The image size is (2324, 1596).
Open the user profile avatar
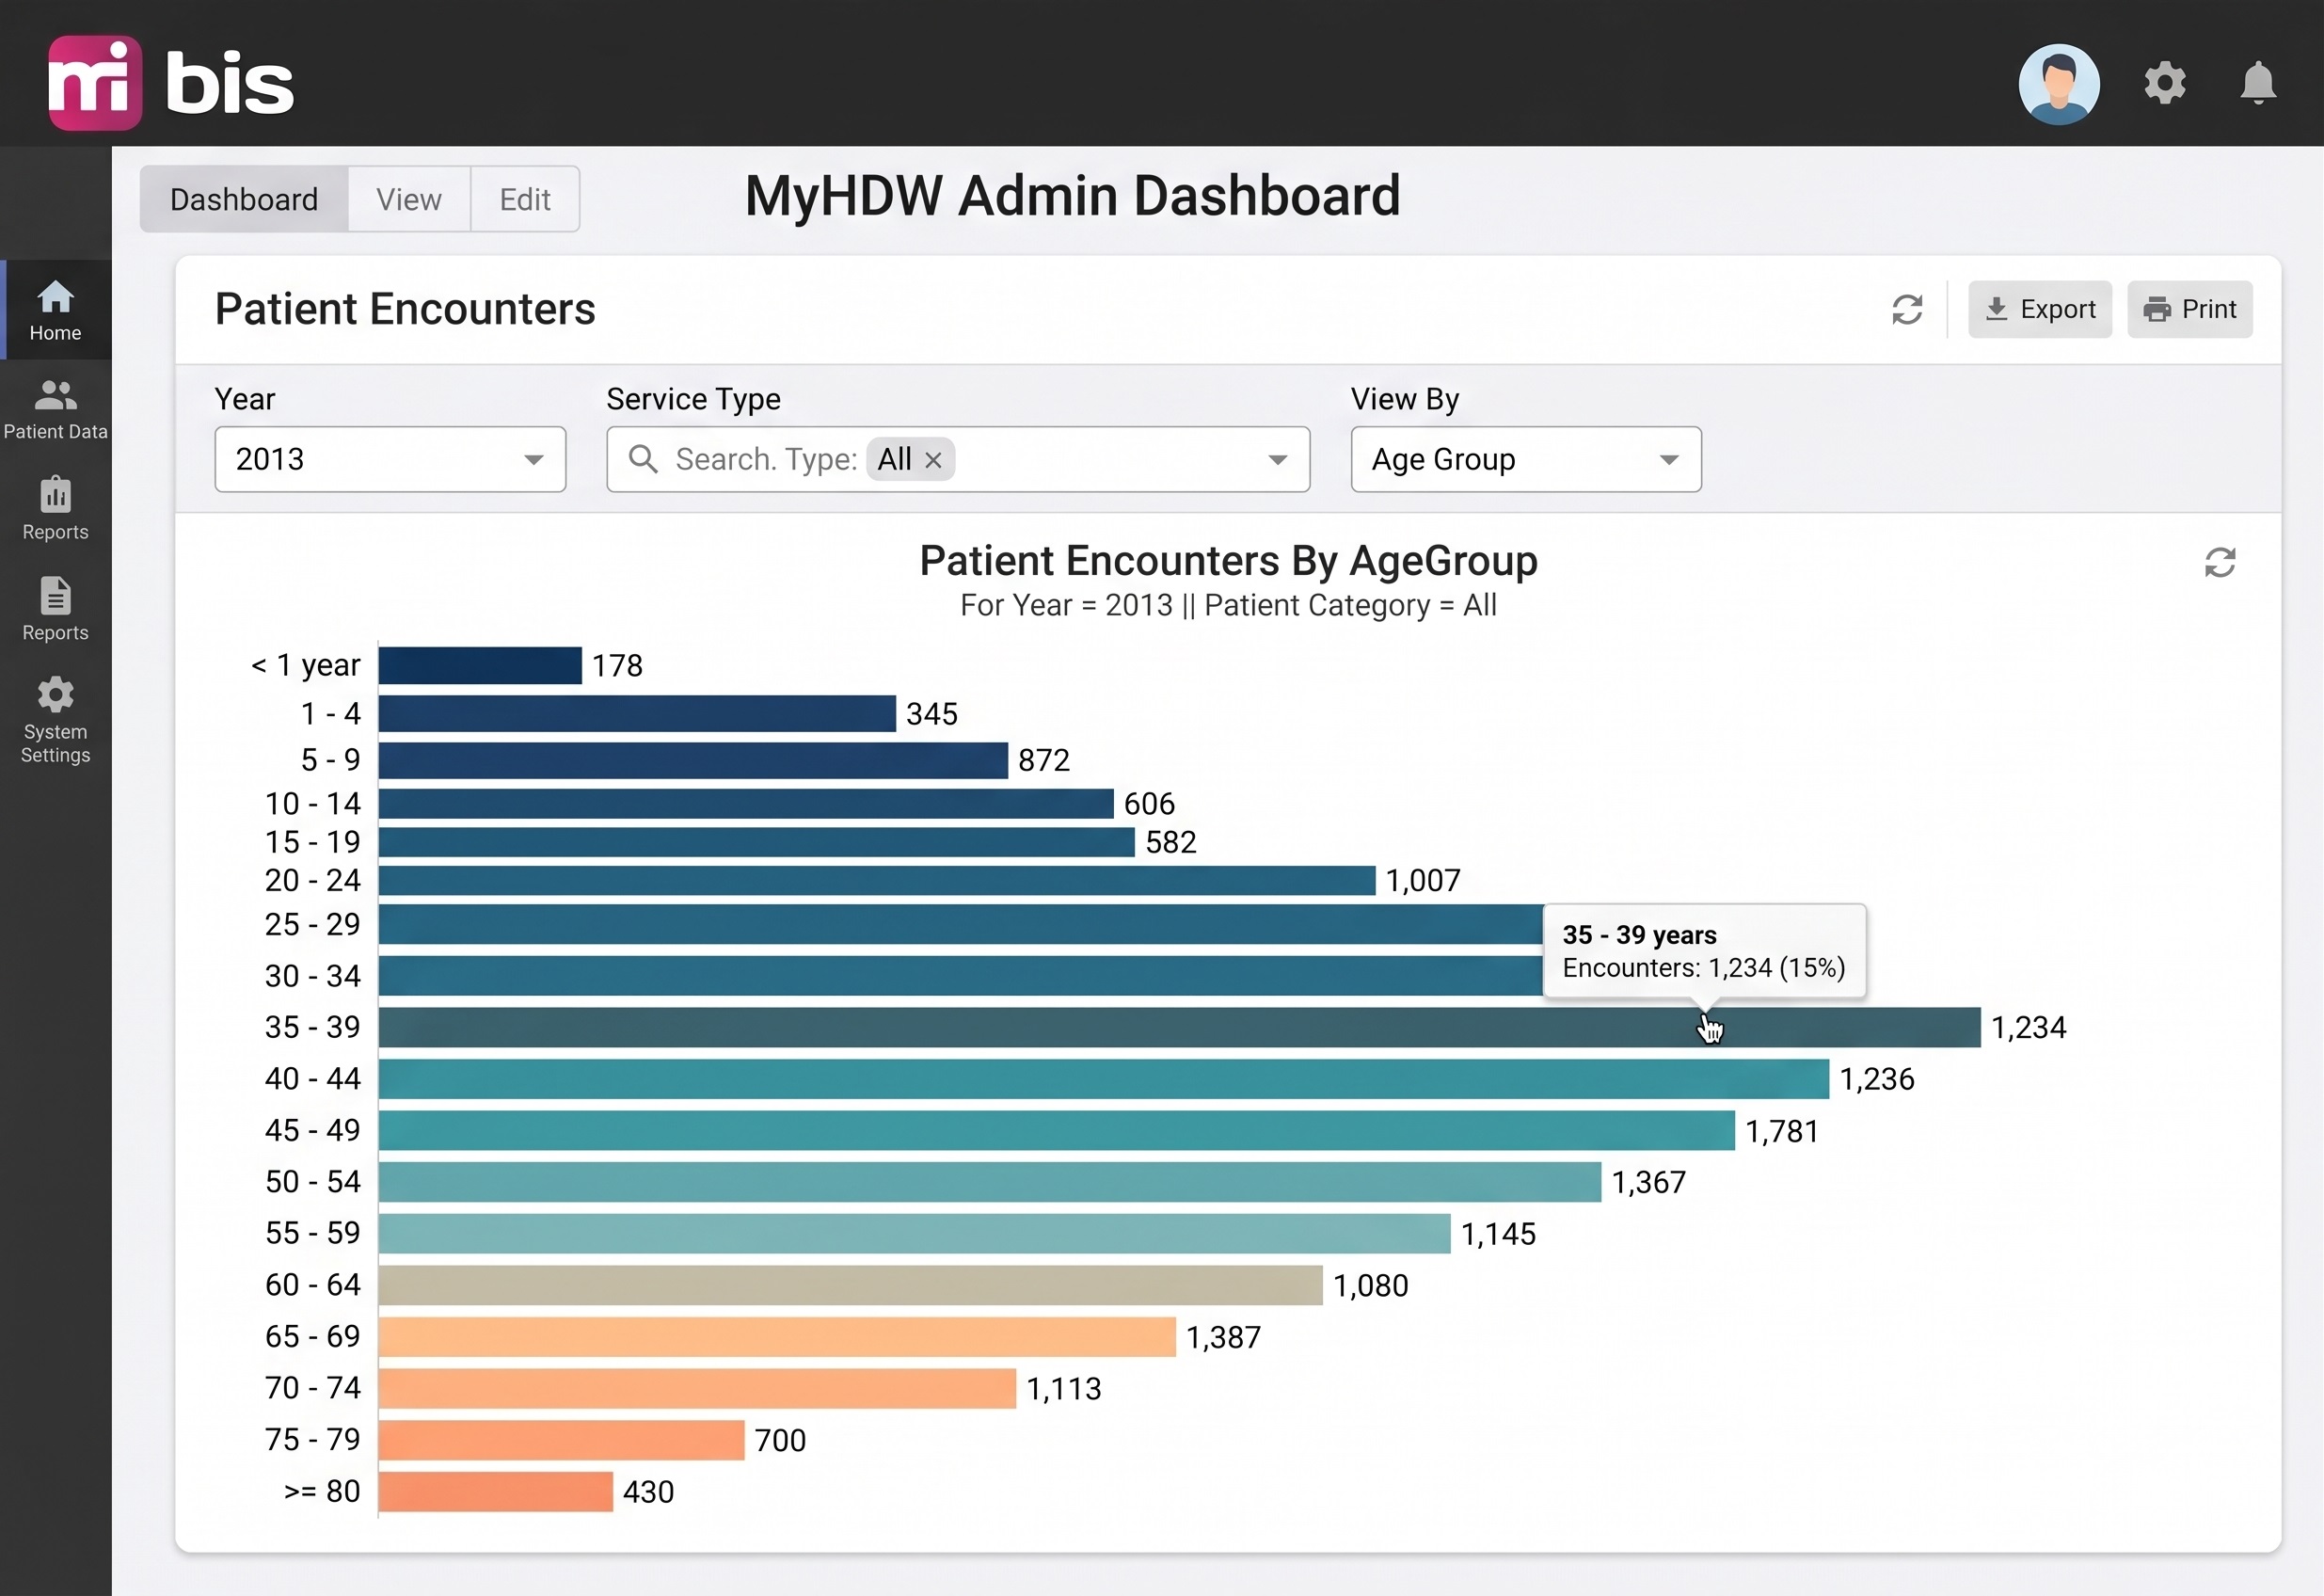tap(2058, 83)
